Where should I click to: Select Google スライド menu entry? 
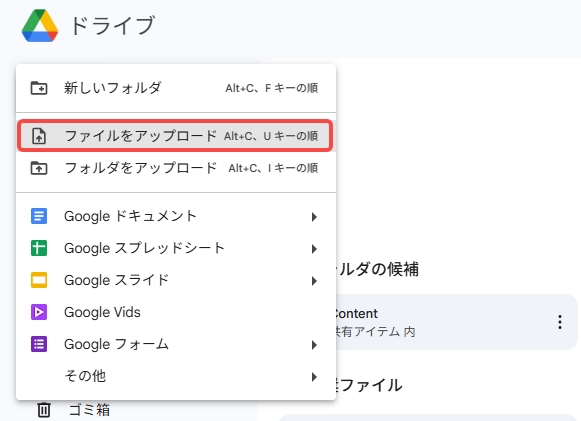pyautogui.click(x=176, y=281)
